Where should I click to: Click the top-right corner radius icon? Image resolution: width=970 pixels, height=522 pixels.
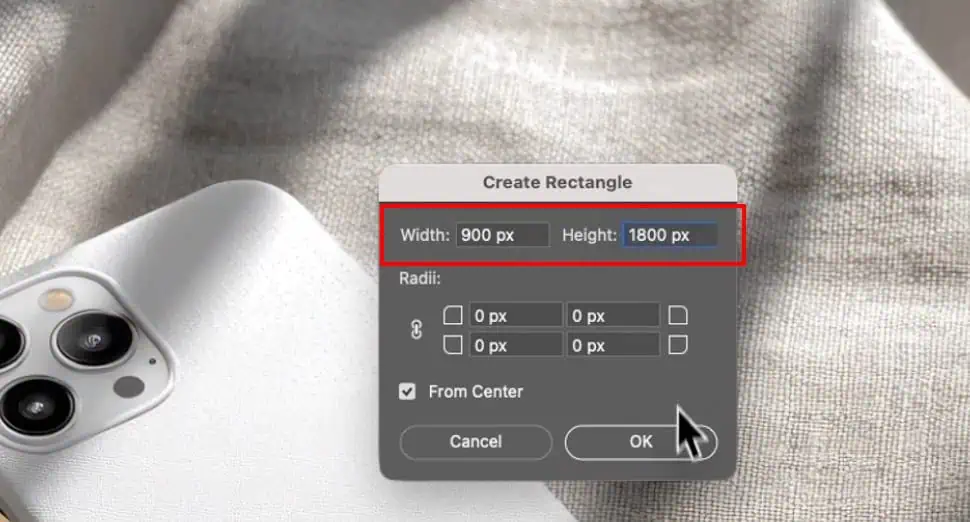(x=678, y=315)
